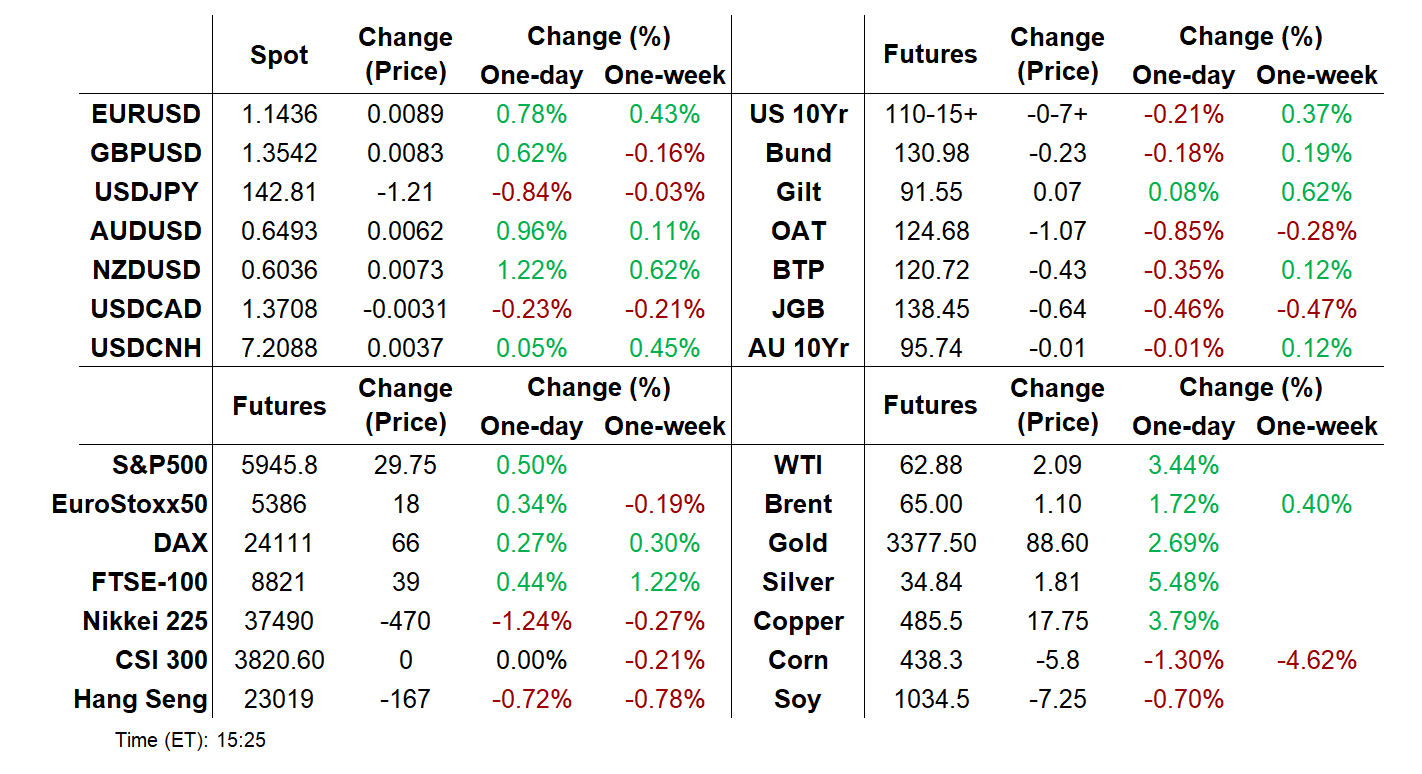
Task: Click the Time (ET) 15:25 timestamp
Action: 190,741
